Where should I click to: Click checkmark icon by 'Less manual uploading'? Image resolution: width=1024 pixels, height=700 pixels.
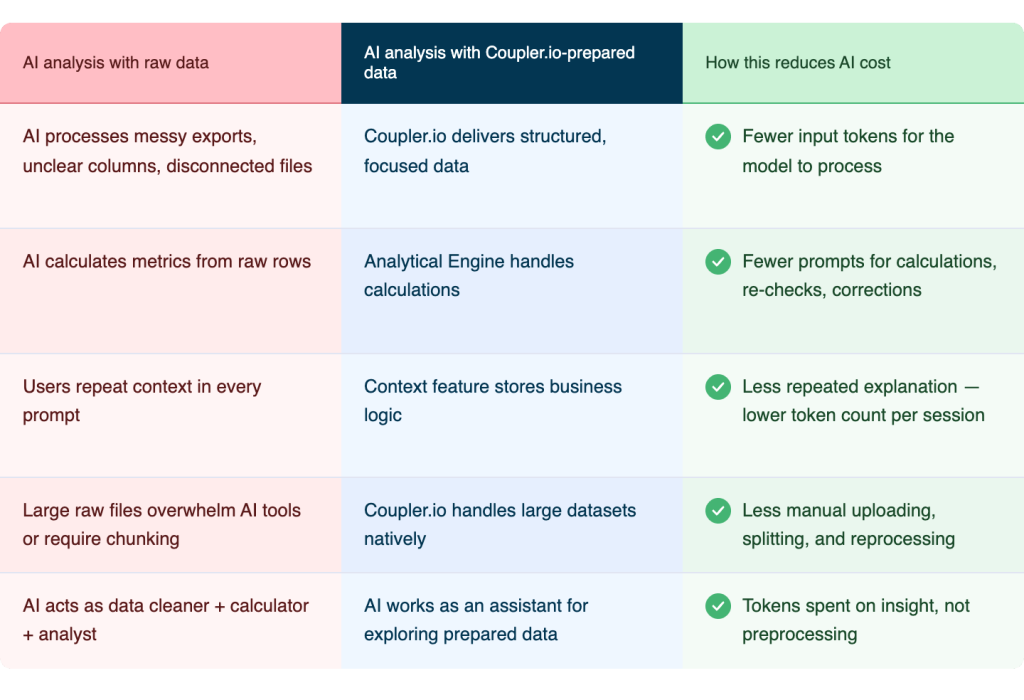[718, 511]
